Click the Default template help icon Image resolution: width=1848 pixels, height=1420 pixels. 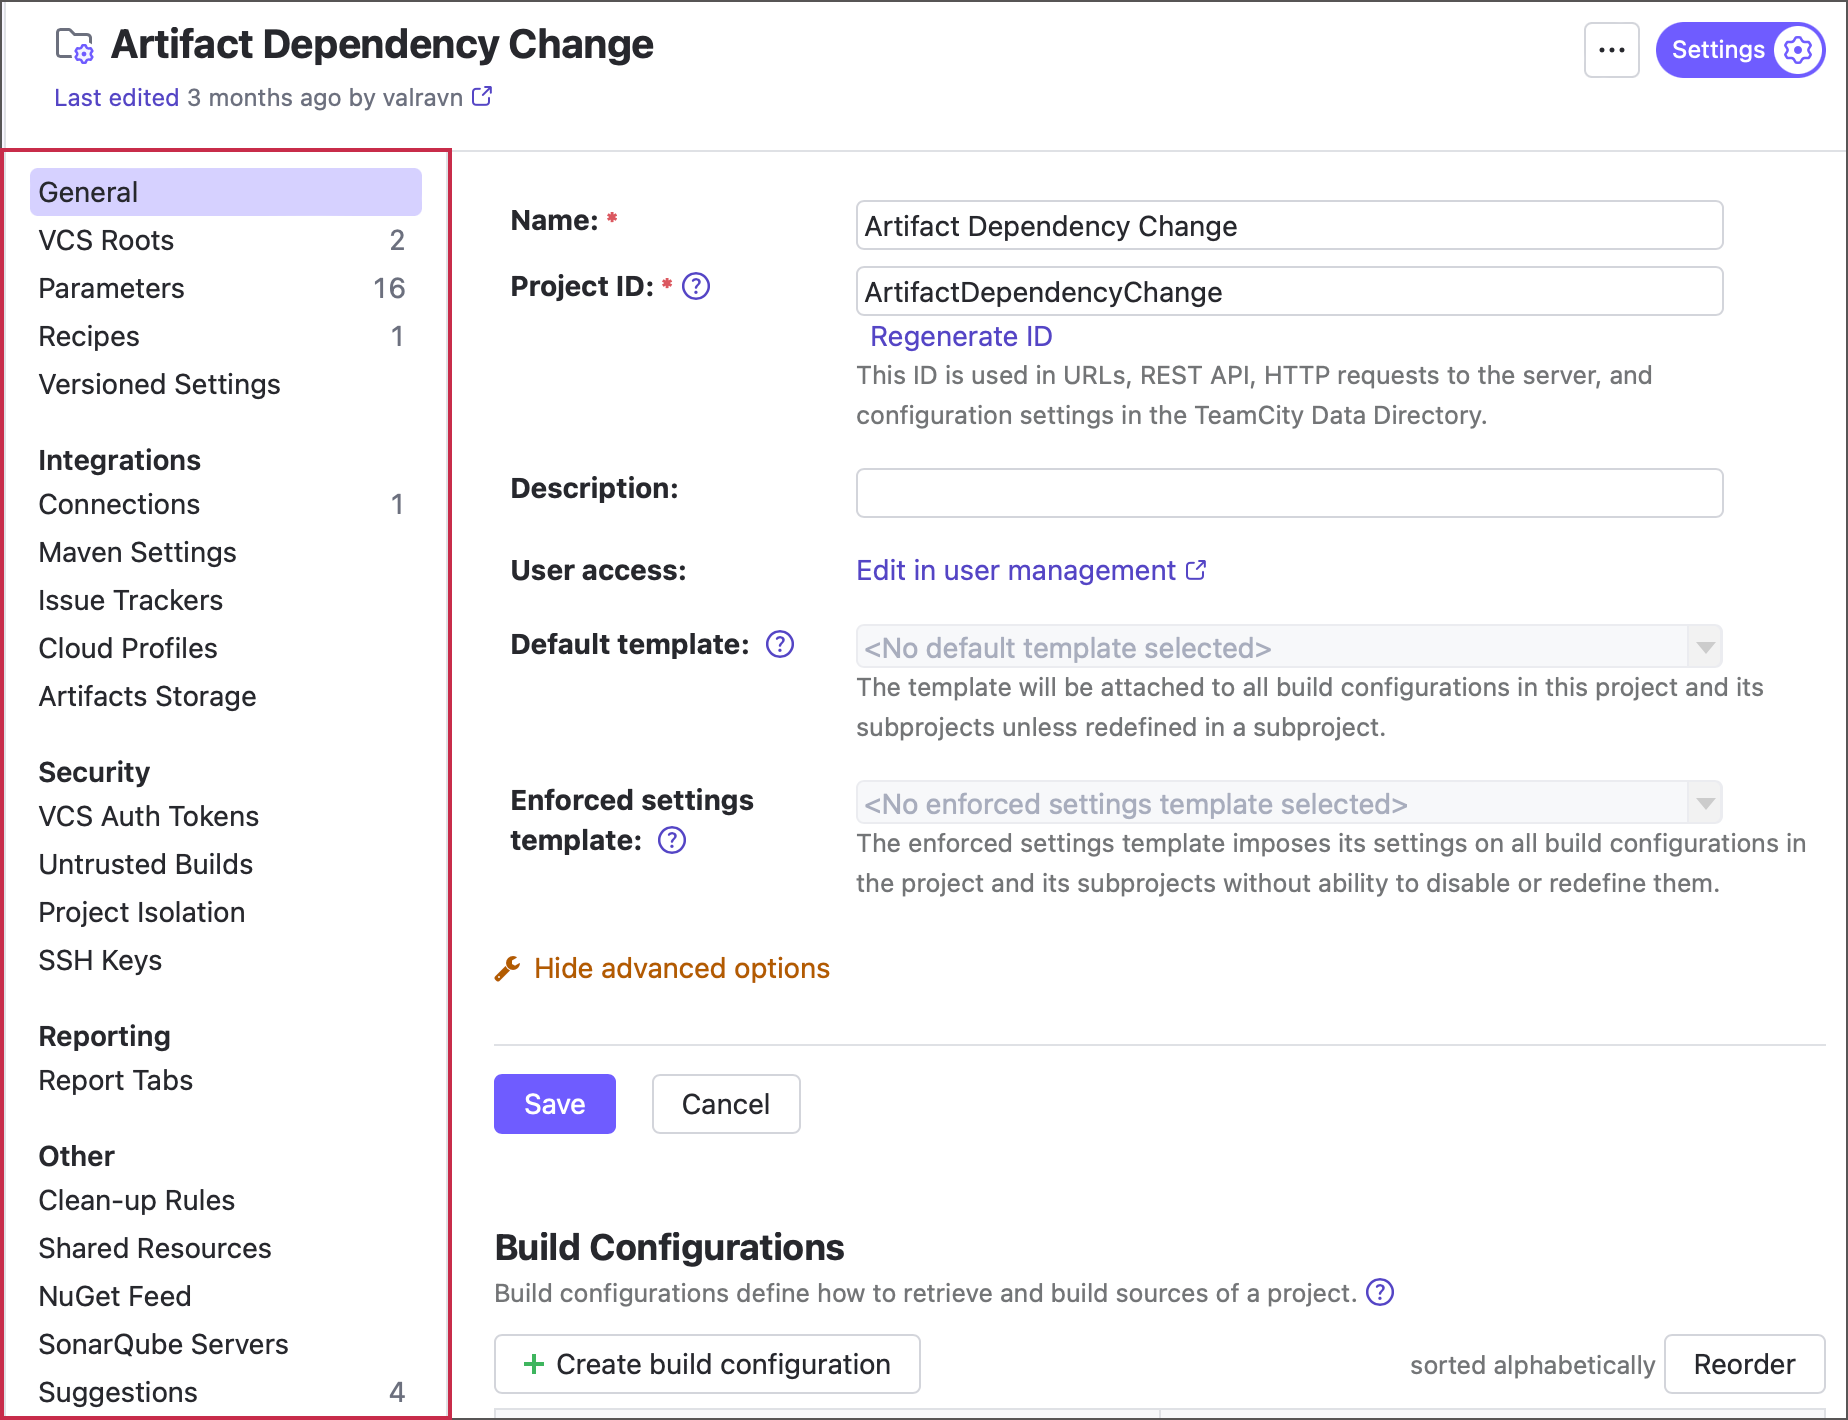point(780,645)
